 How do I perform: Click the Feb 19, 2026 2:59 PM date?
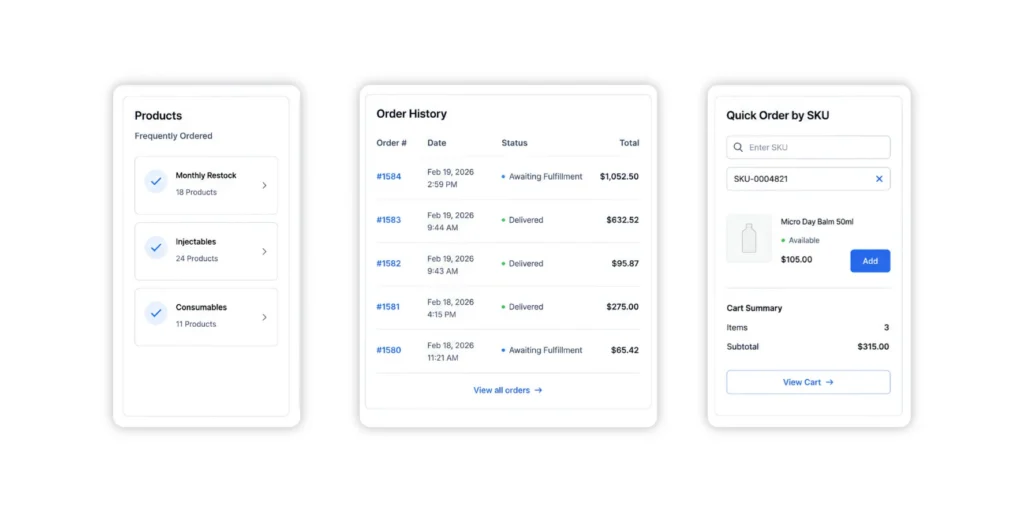(x=451, y=178)
